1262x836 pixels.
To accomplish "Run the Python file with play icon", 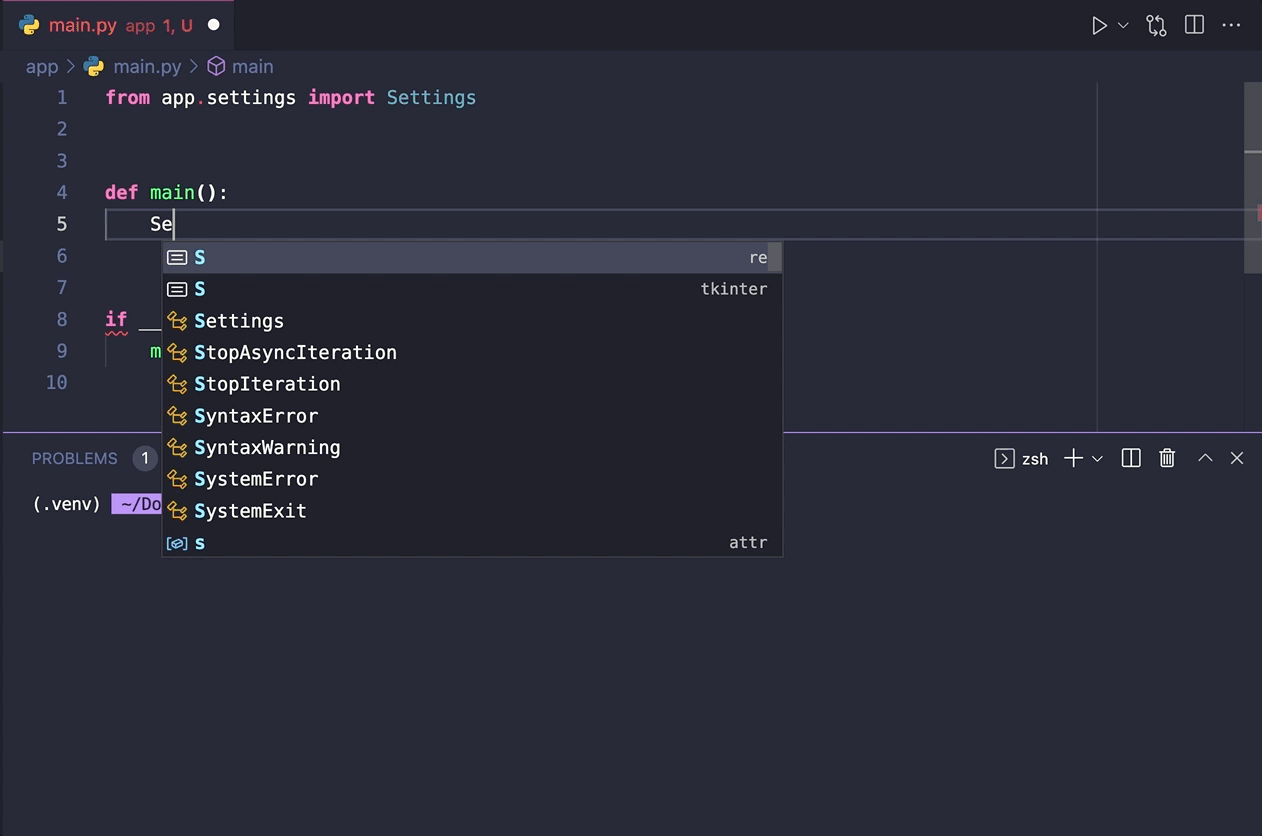I will point(1099,26).
